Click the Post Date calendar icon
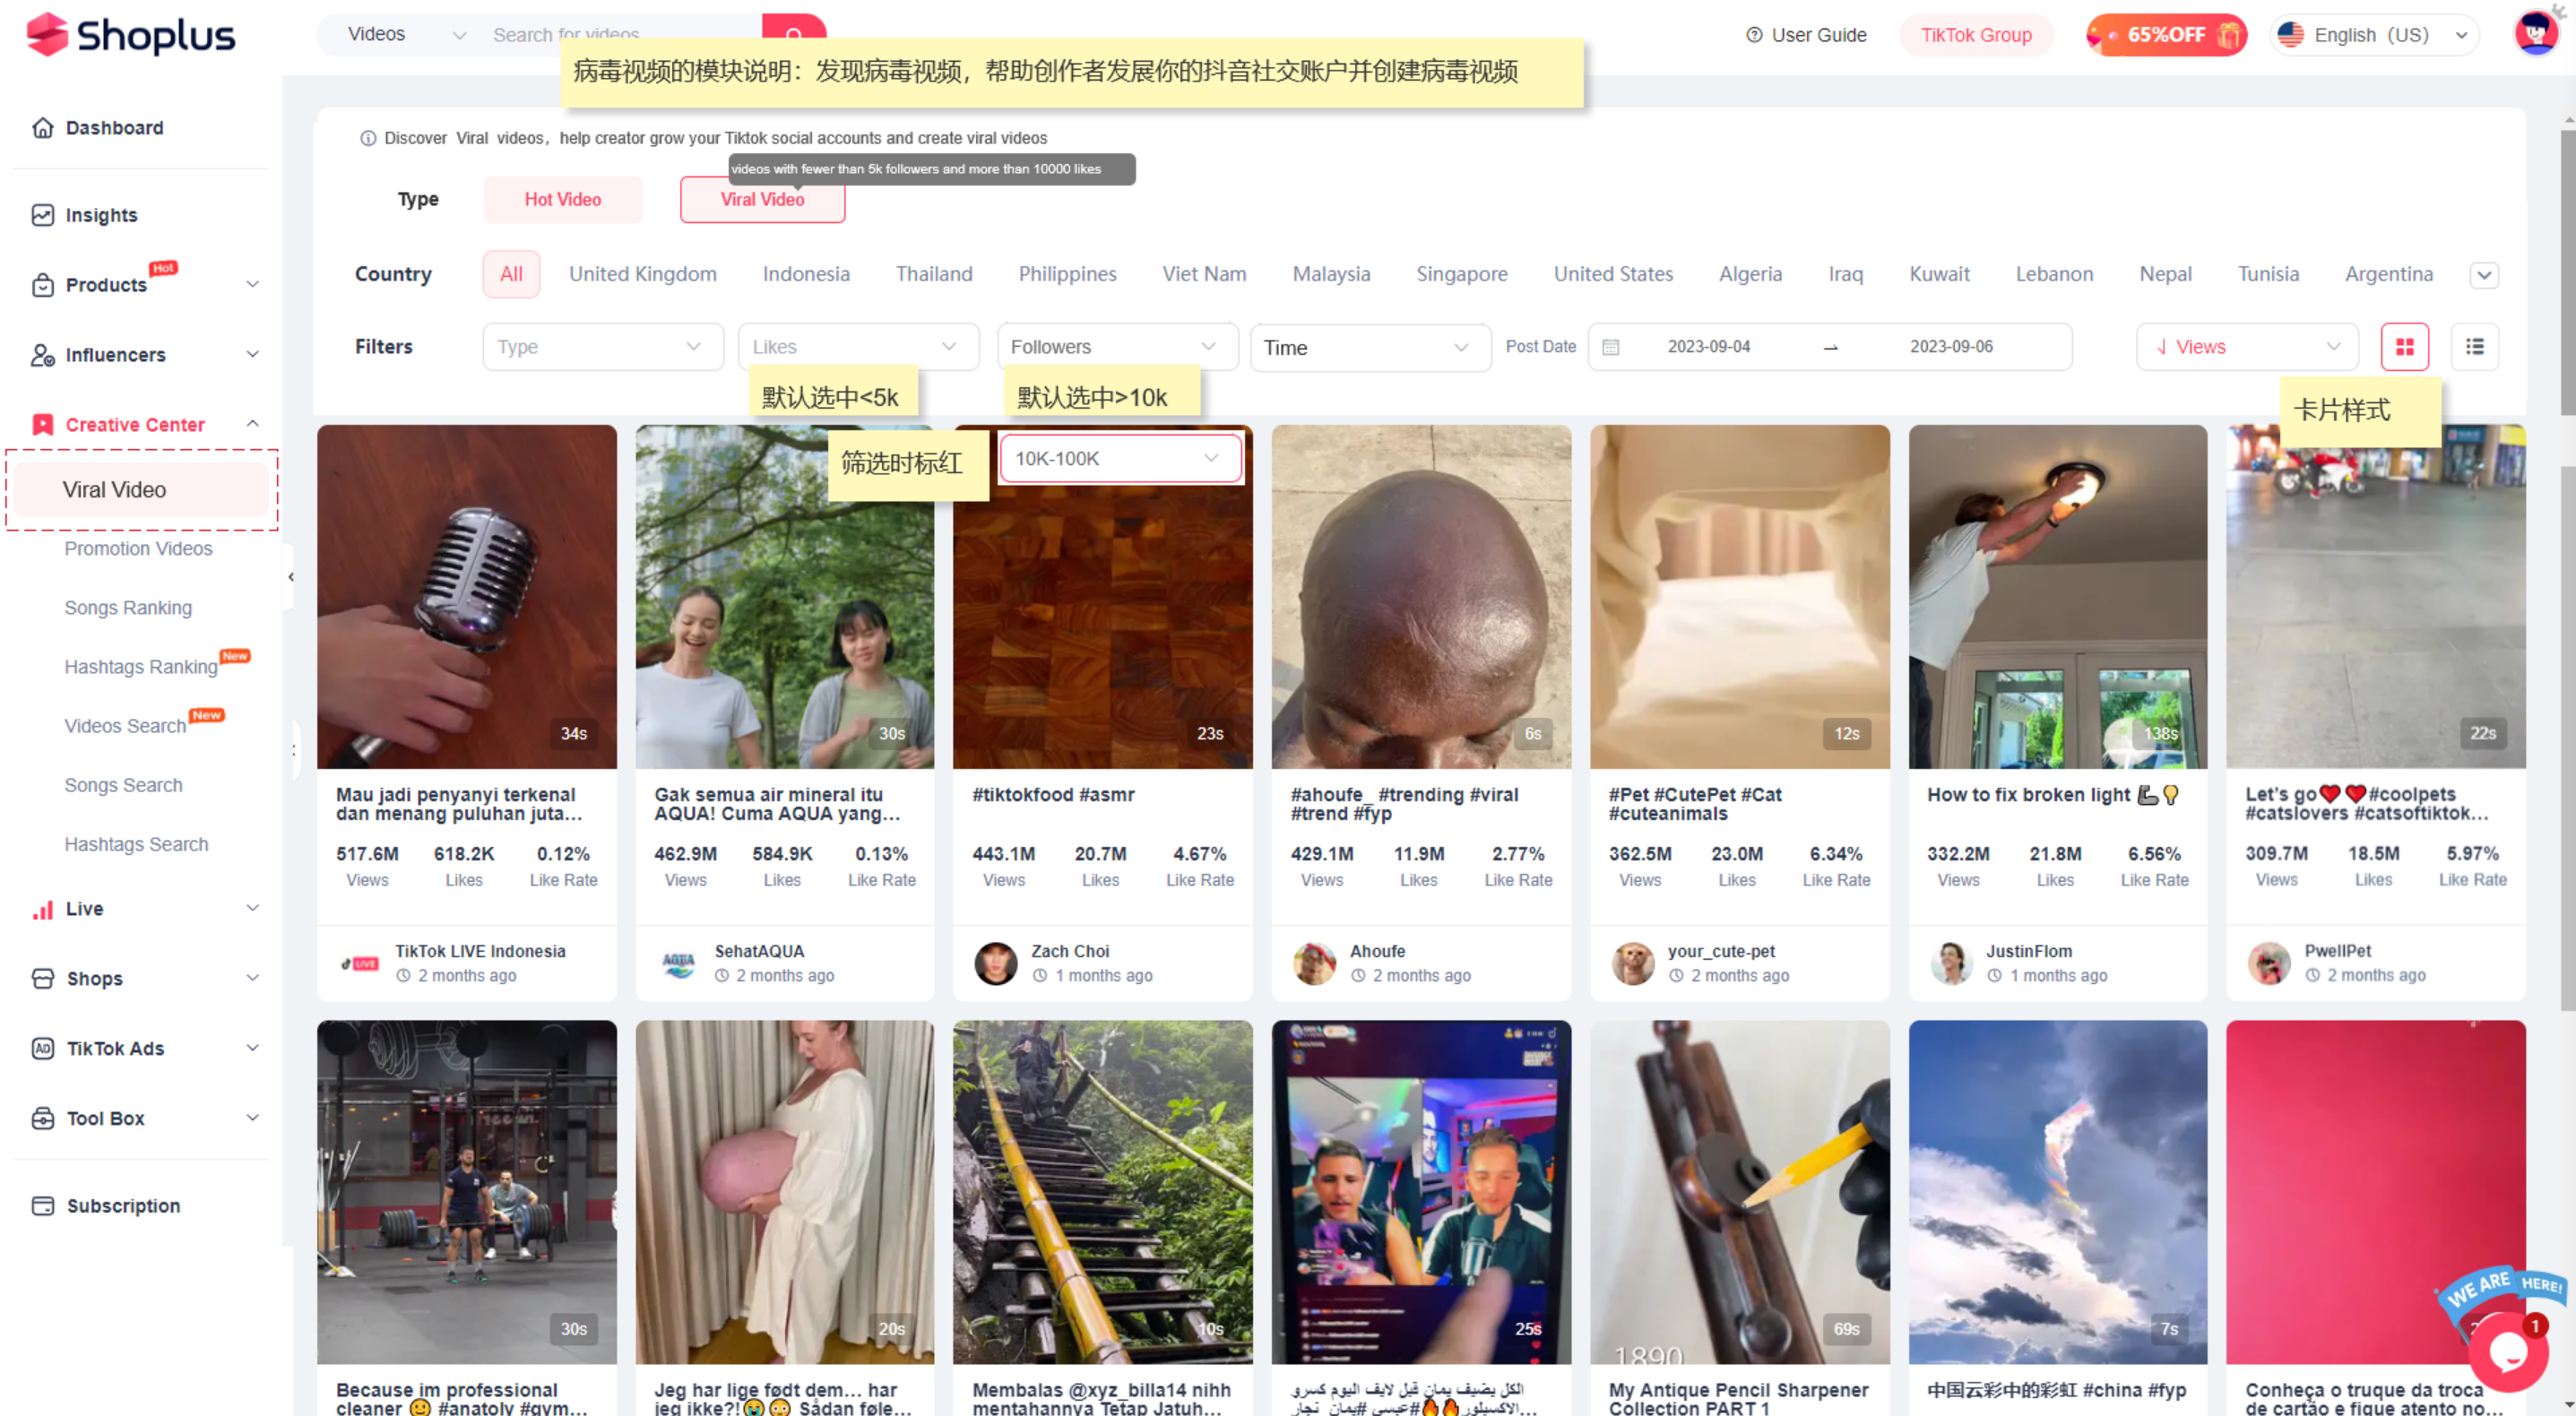Viewport: 2576px width, 1416px height. tap(1610, 347)
